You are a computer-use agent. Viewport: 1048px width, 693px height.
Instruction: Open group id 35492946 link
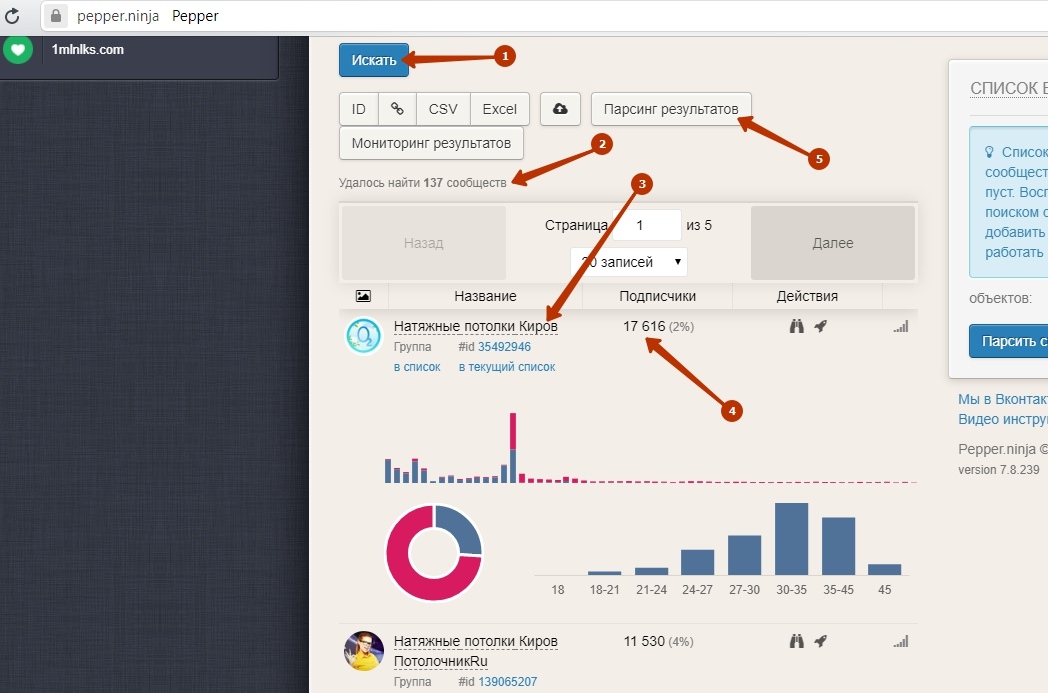coord(505,347)
